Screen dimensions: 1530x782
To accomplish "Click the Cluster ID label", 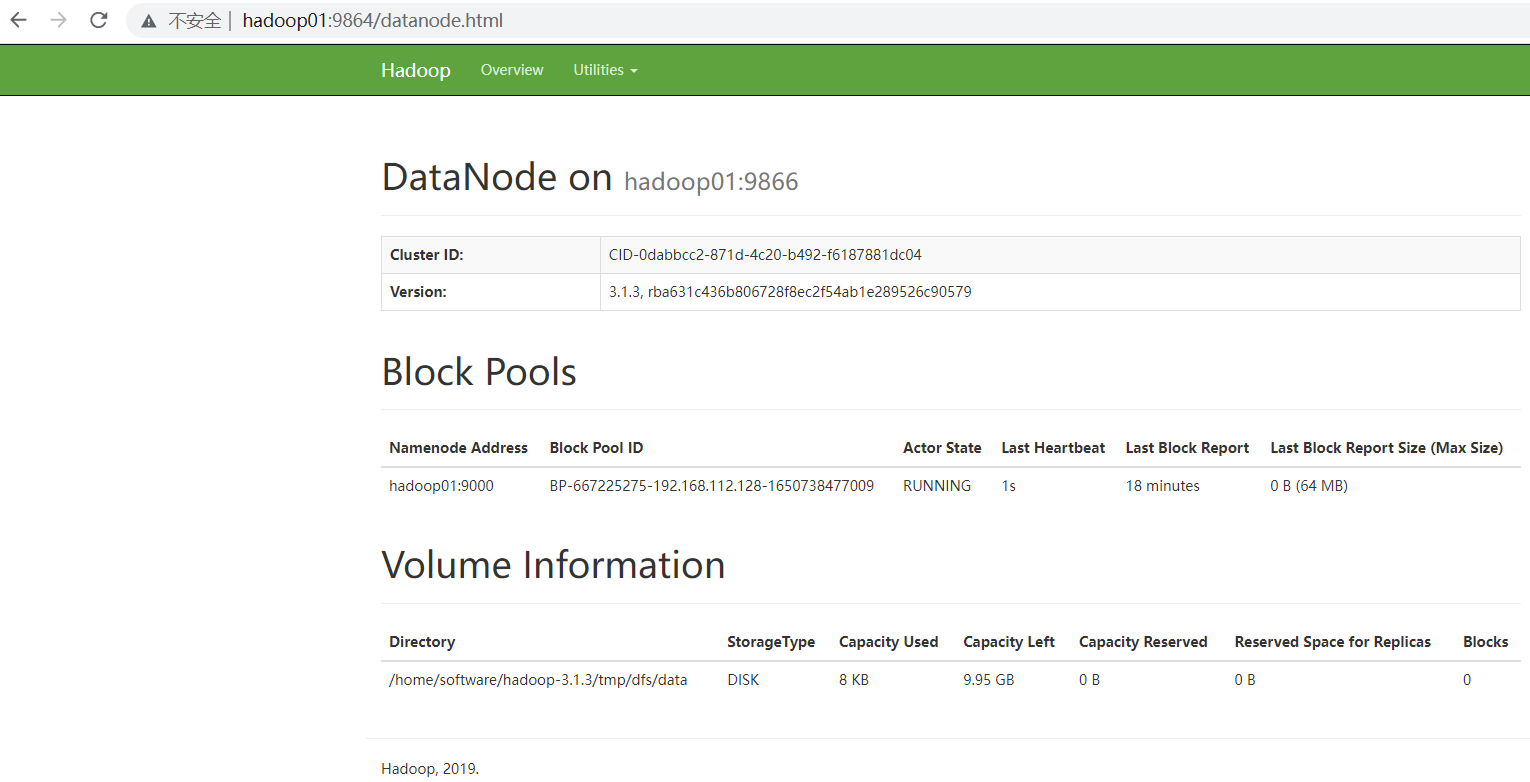I will [427, 255].
